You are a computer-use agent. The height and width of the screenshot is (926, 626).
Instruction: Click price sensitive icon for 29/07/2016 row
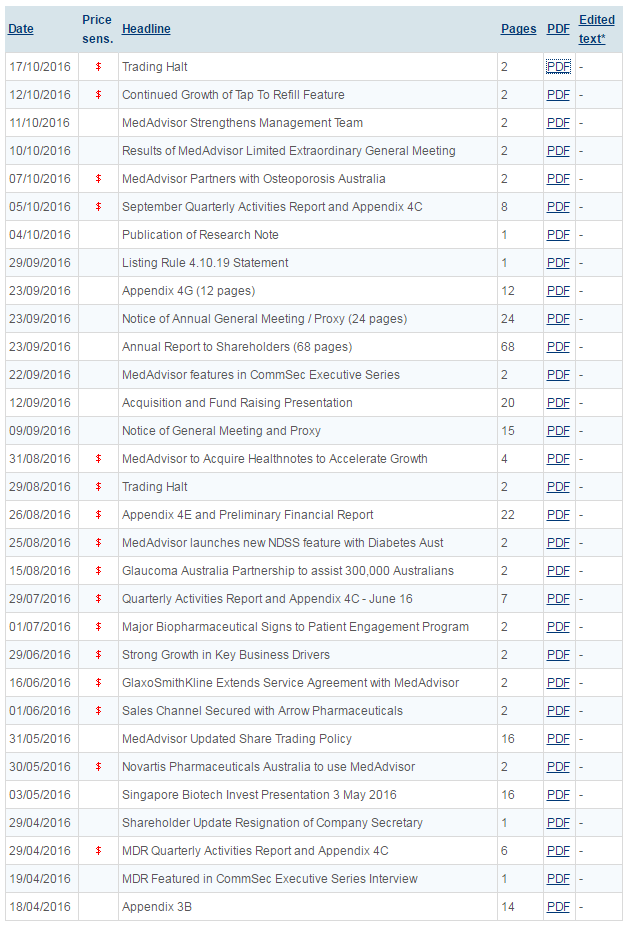[98, 599]
